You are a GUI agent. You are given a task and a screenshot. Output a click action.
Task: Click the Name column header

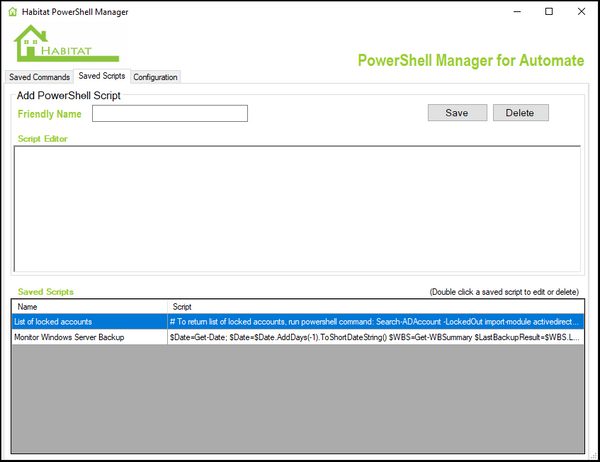[x=90, y=307]
